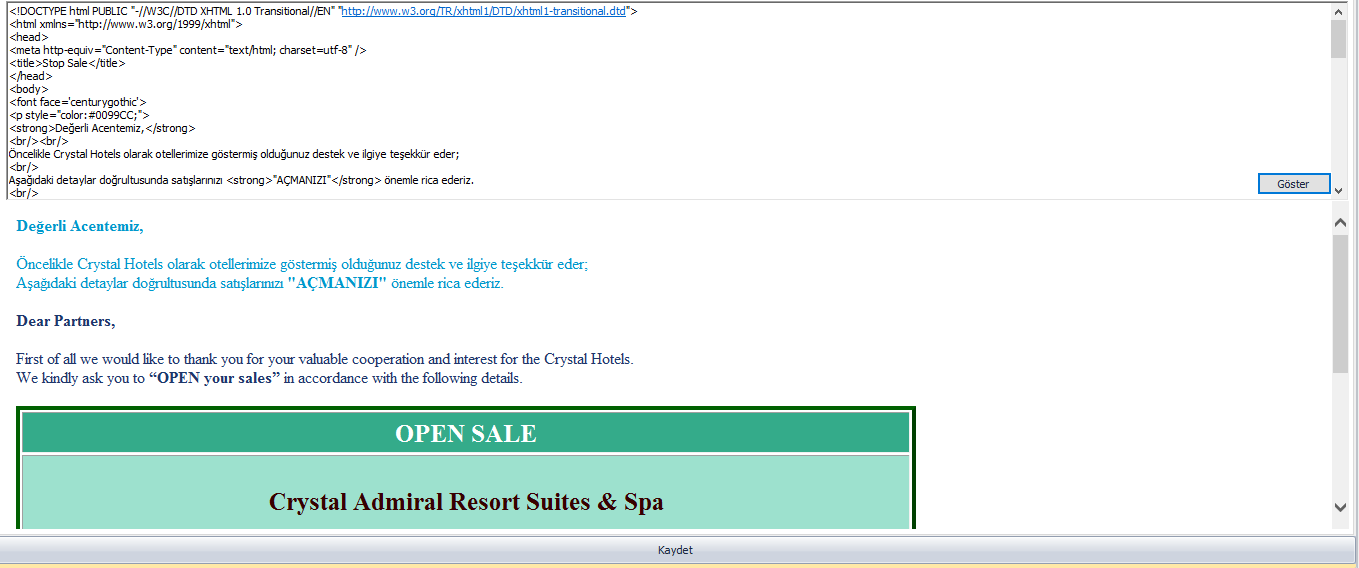Viewport: 1359px width, 568px height.
Task: Click the preview pane scroll-up arrow
Action: 1341,221
